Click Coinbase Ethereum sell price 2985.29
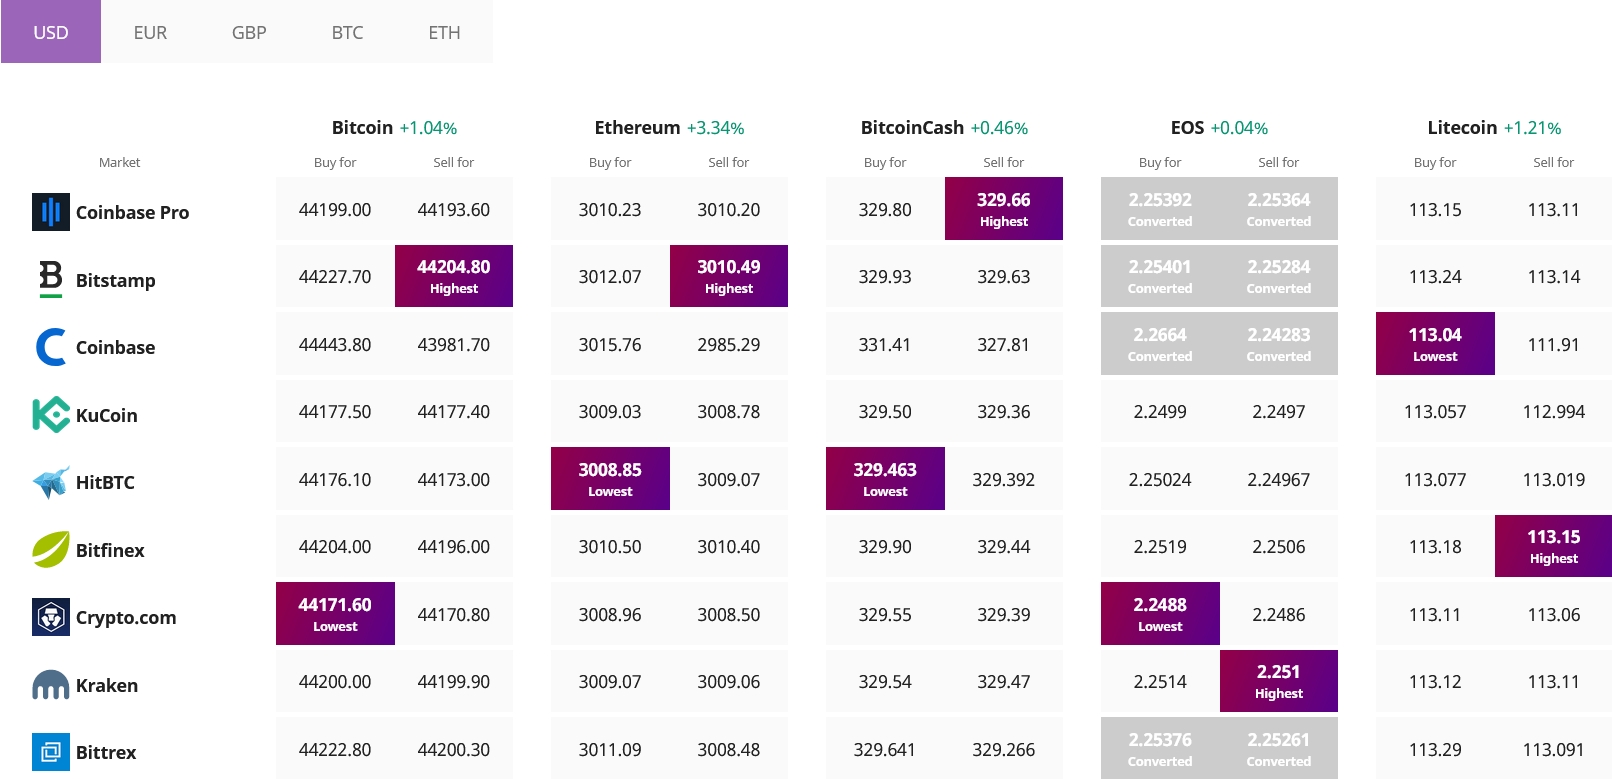The height and width of the screenshot is (779, 1612). (x=729, y=345)
